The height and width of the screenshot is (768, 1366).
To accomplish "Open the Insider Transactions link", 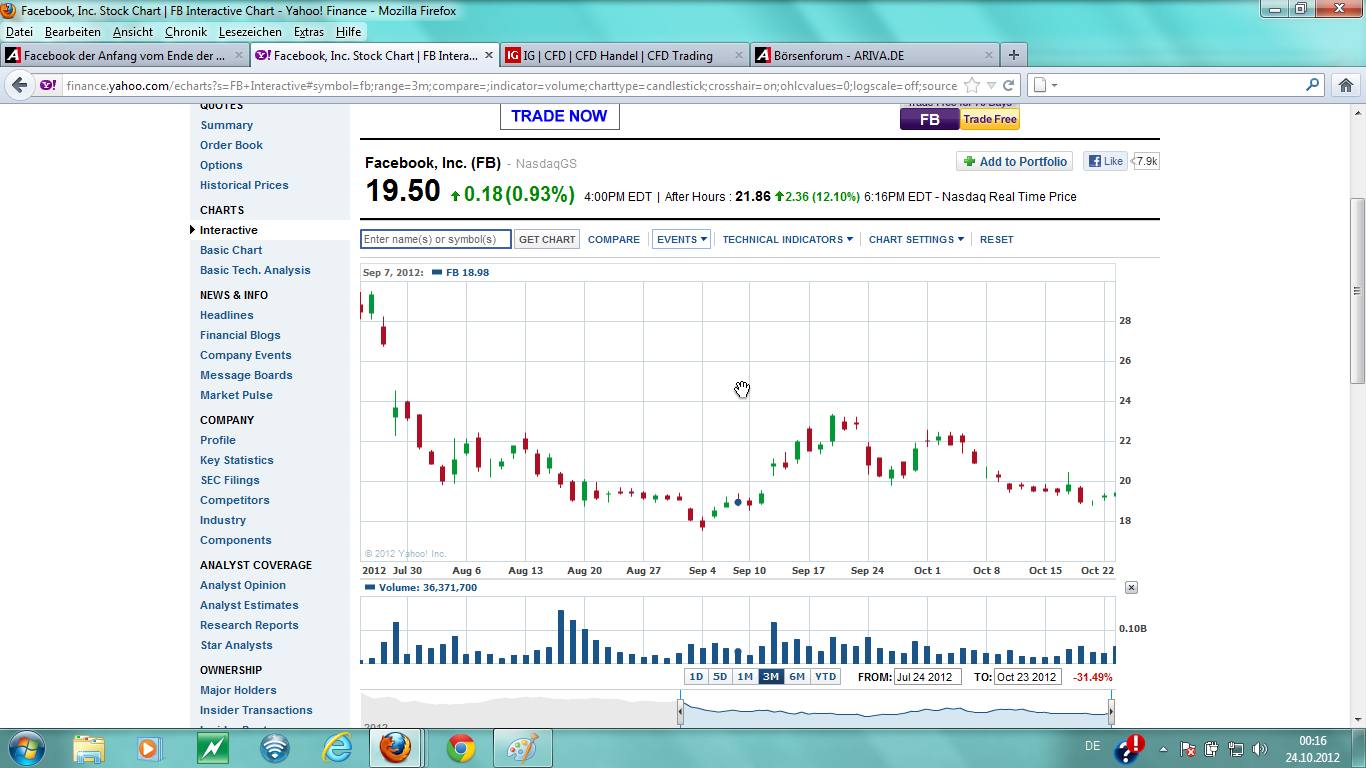I will [x=256, y=710].
